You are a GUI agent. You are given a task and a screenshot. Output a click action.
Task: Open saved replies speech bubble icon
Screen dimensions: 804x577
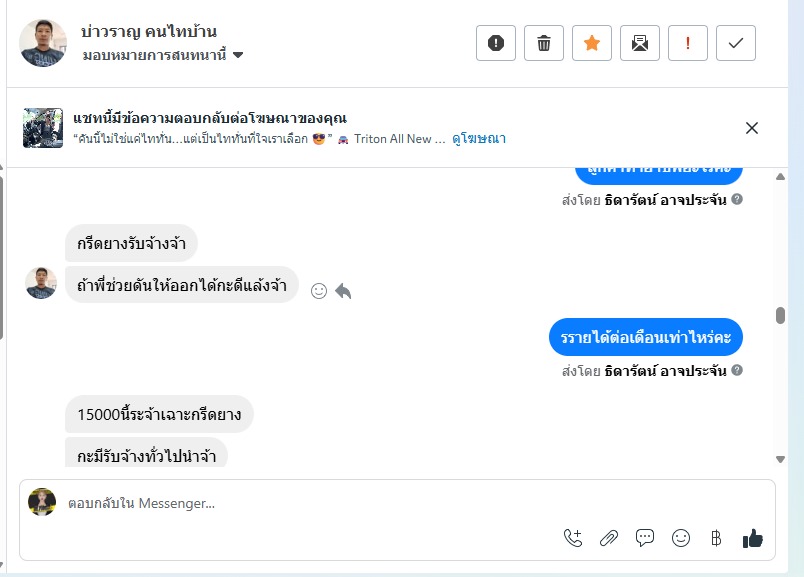click(x=645, y=538)
